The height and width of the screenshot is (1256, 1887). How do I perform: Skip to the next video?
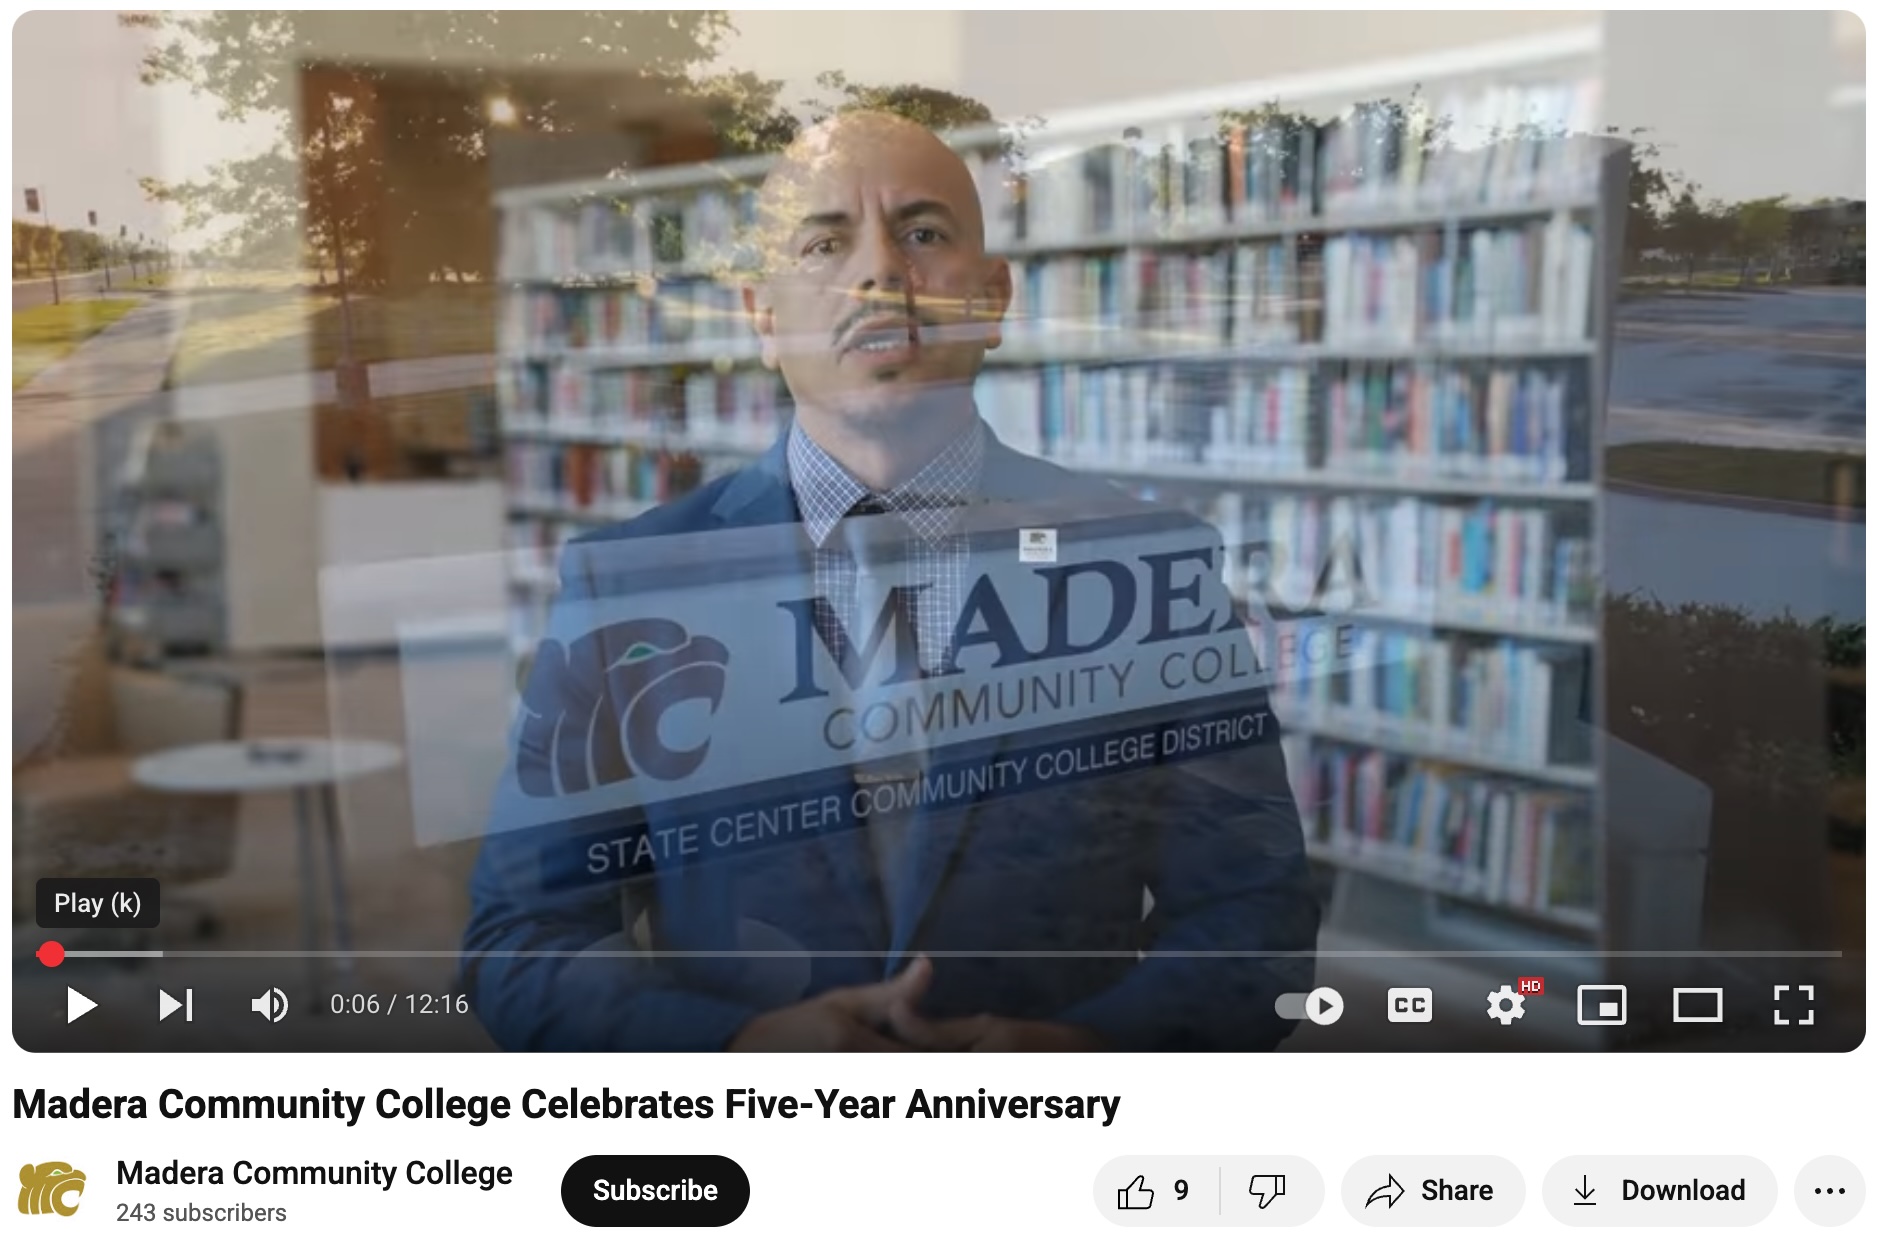coord(176,1005)
